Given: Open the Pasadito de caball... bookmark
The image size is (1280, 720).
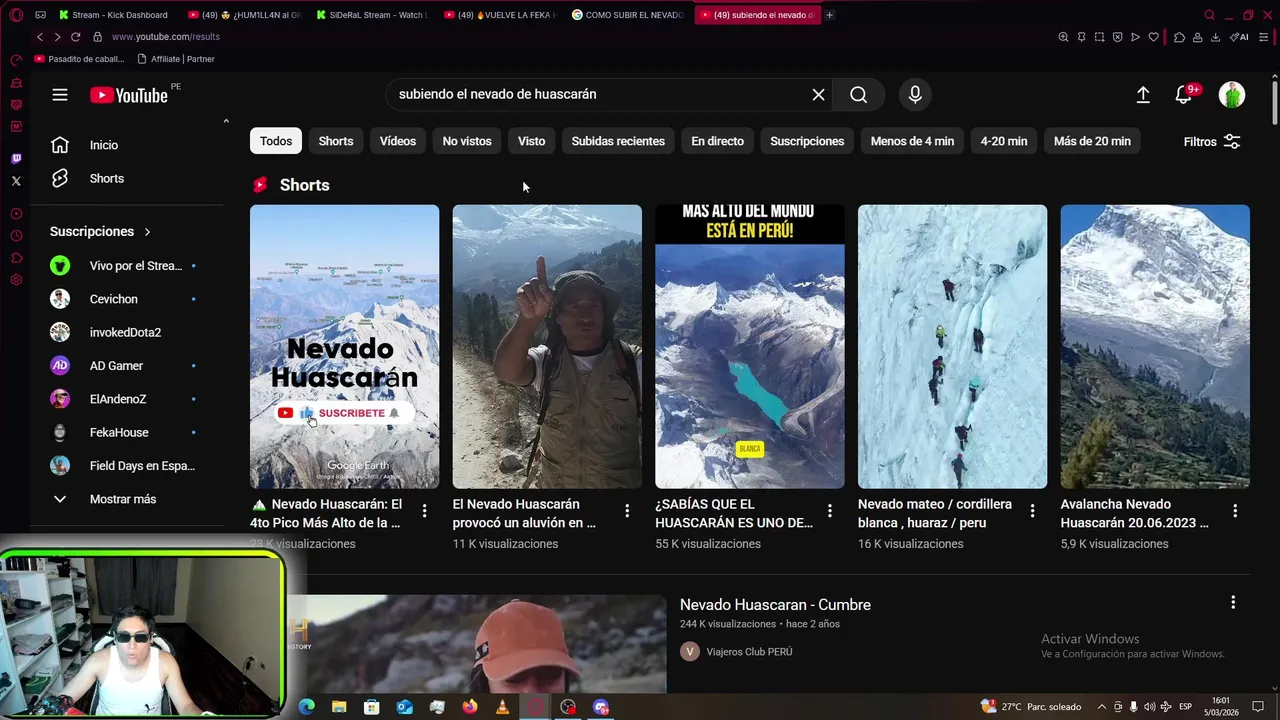Looking at the screenshot, I should coord(79,59).
